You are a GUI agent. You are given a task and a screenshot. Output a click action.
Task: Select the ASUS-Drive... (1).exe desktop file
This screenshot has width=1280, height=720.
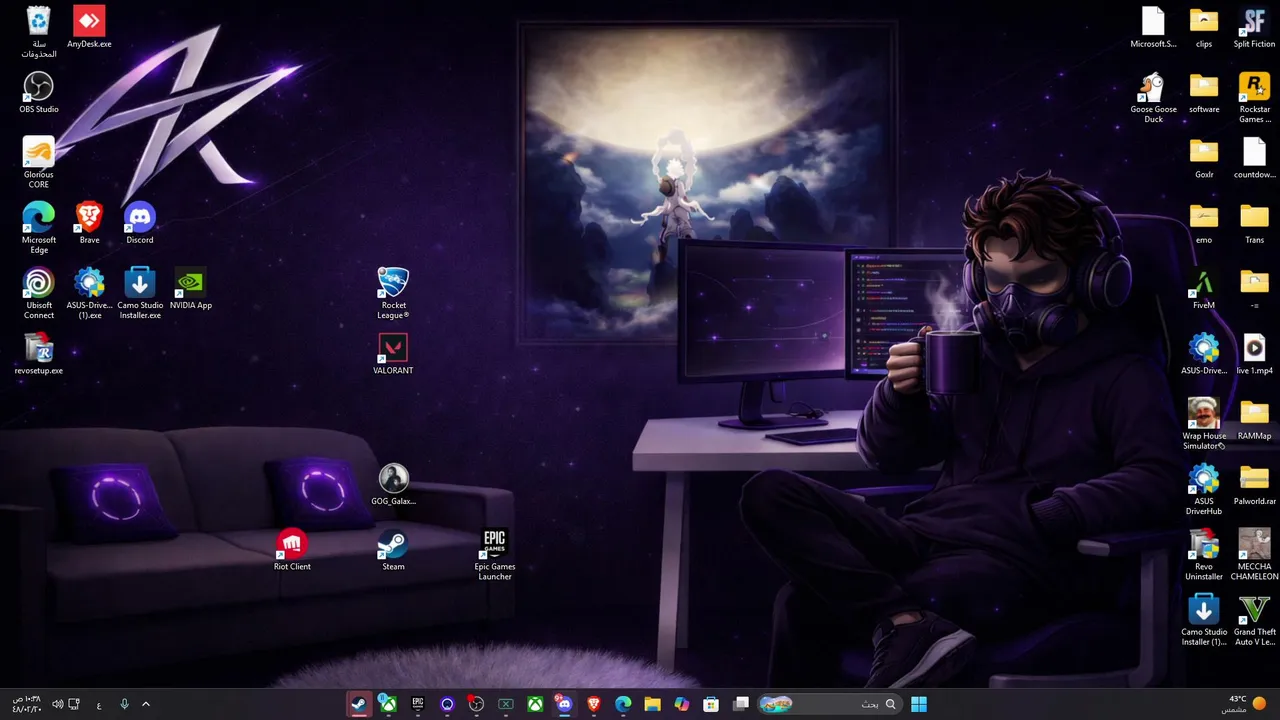pyautogui.click(x=89, y=293)
